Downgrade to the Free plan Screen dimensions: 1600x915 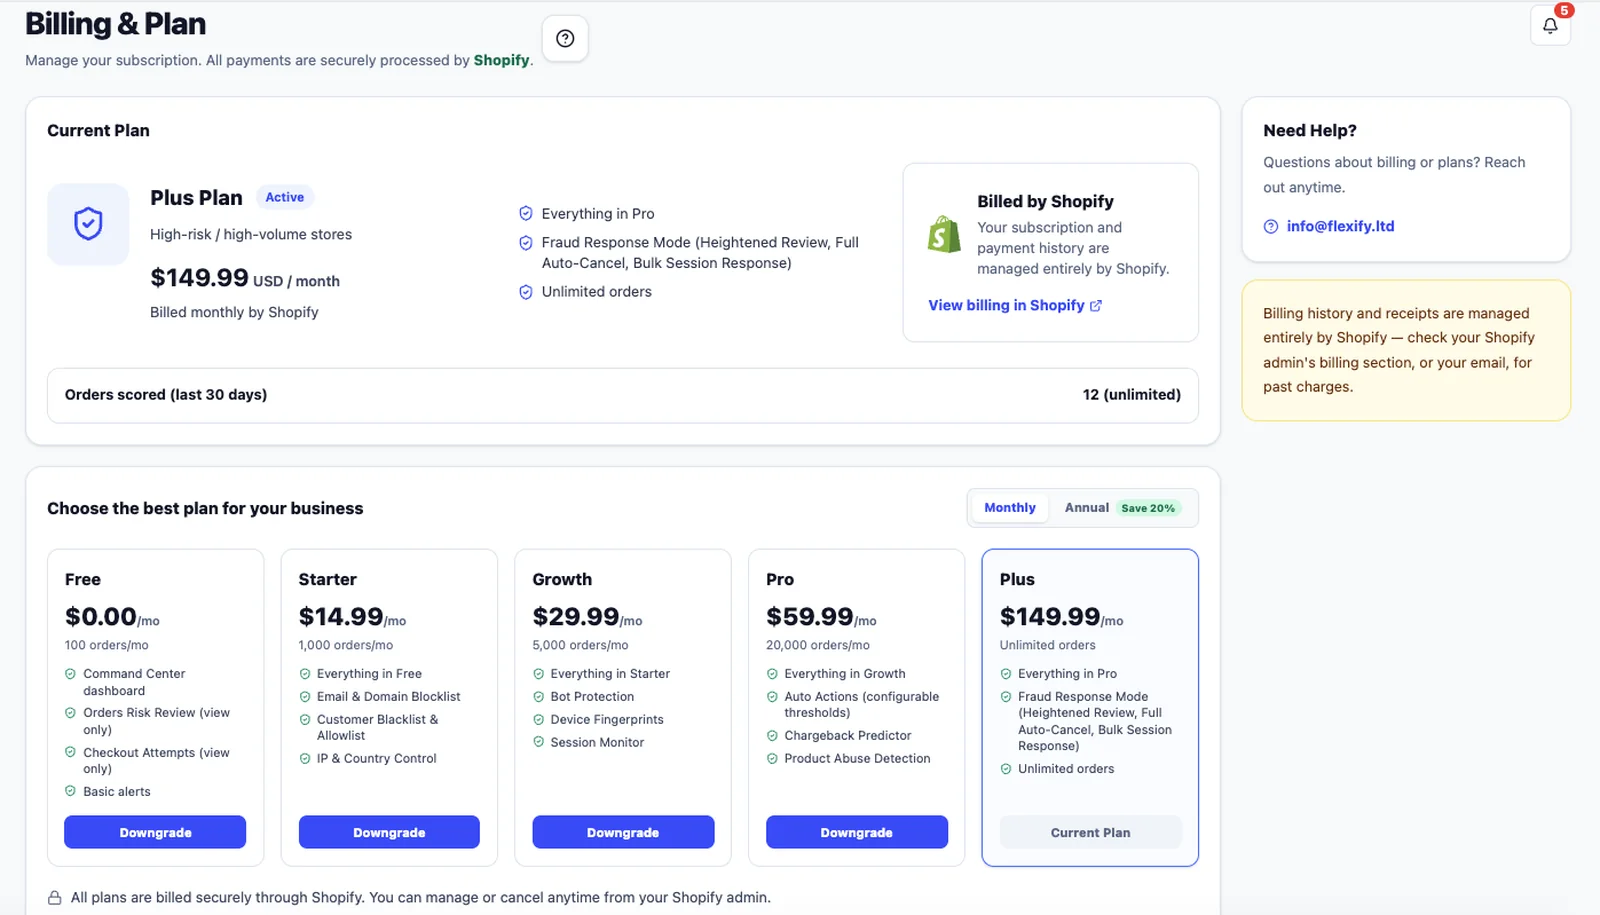[x=155, y=832]
